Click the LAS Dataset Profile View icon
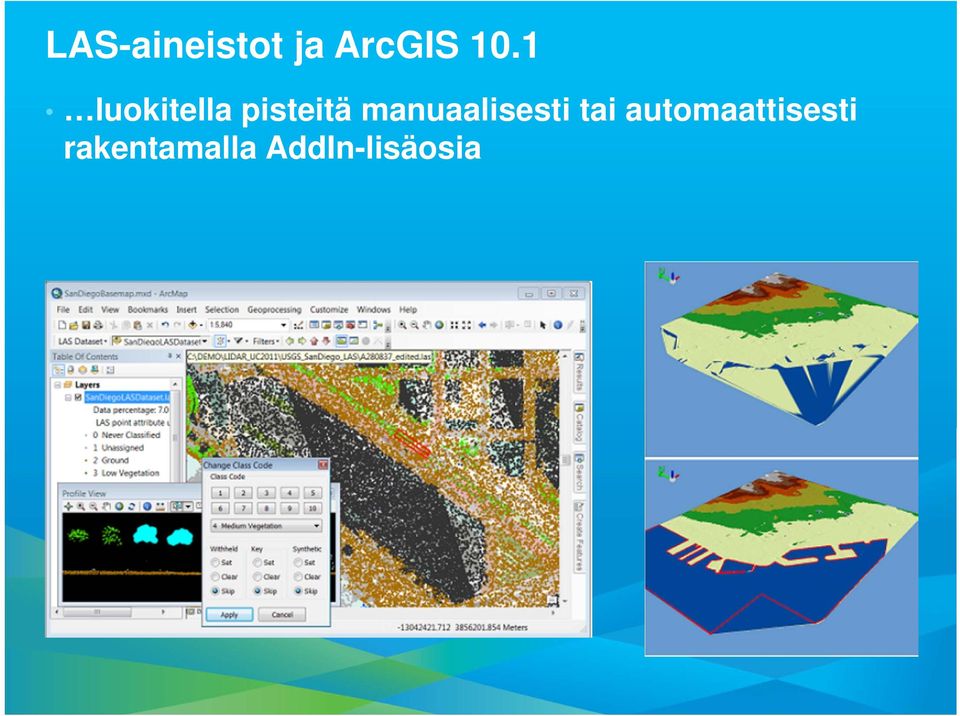960x716 pixels. pos(342,341)
